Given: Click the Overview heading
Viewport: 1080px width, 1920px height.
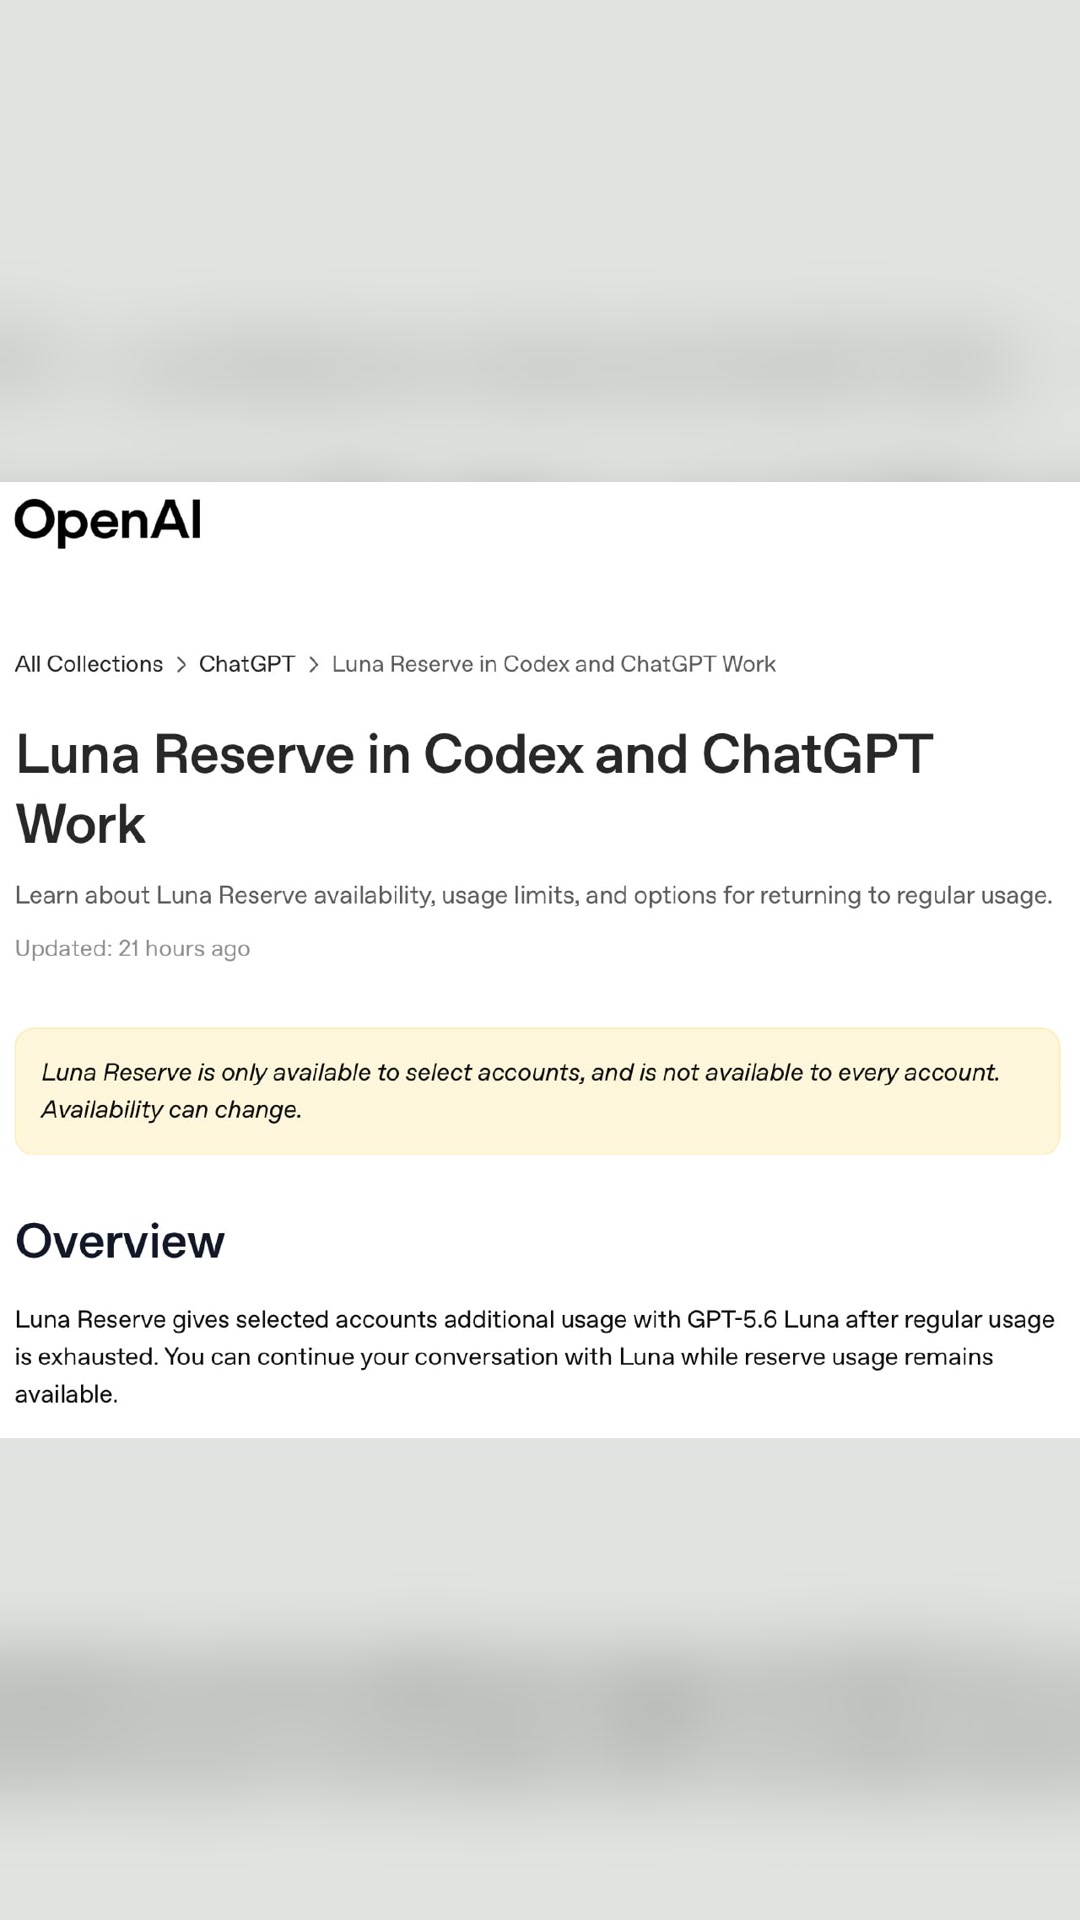Looking at the screenshot, I should tap(120, 1241).
